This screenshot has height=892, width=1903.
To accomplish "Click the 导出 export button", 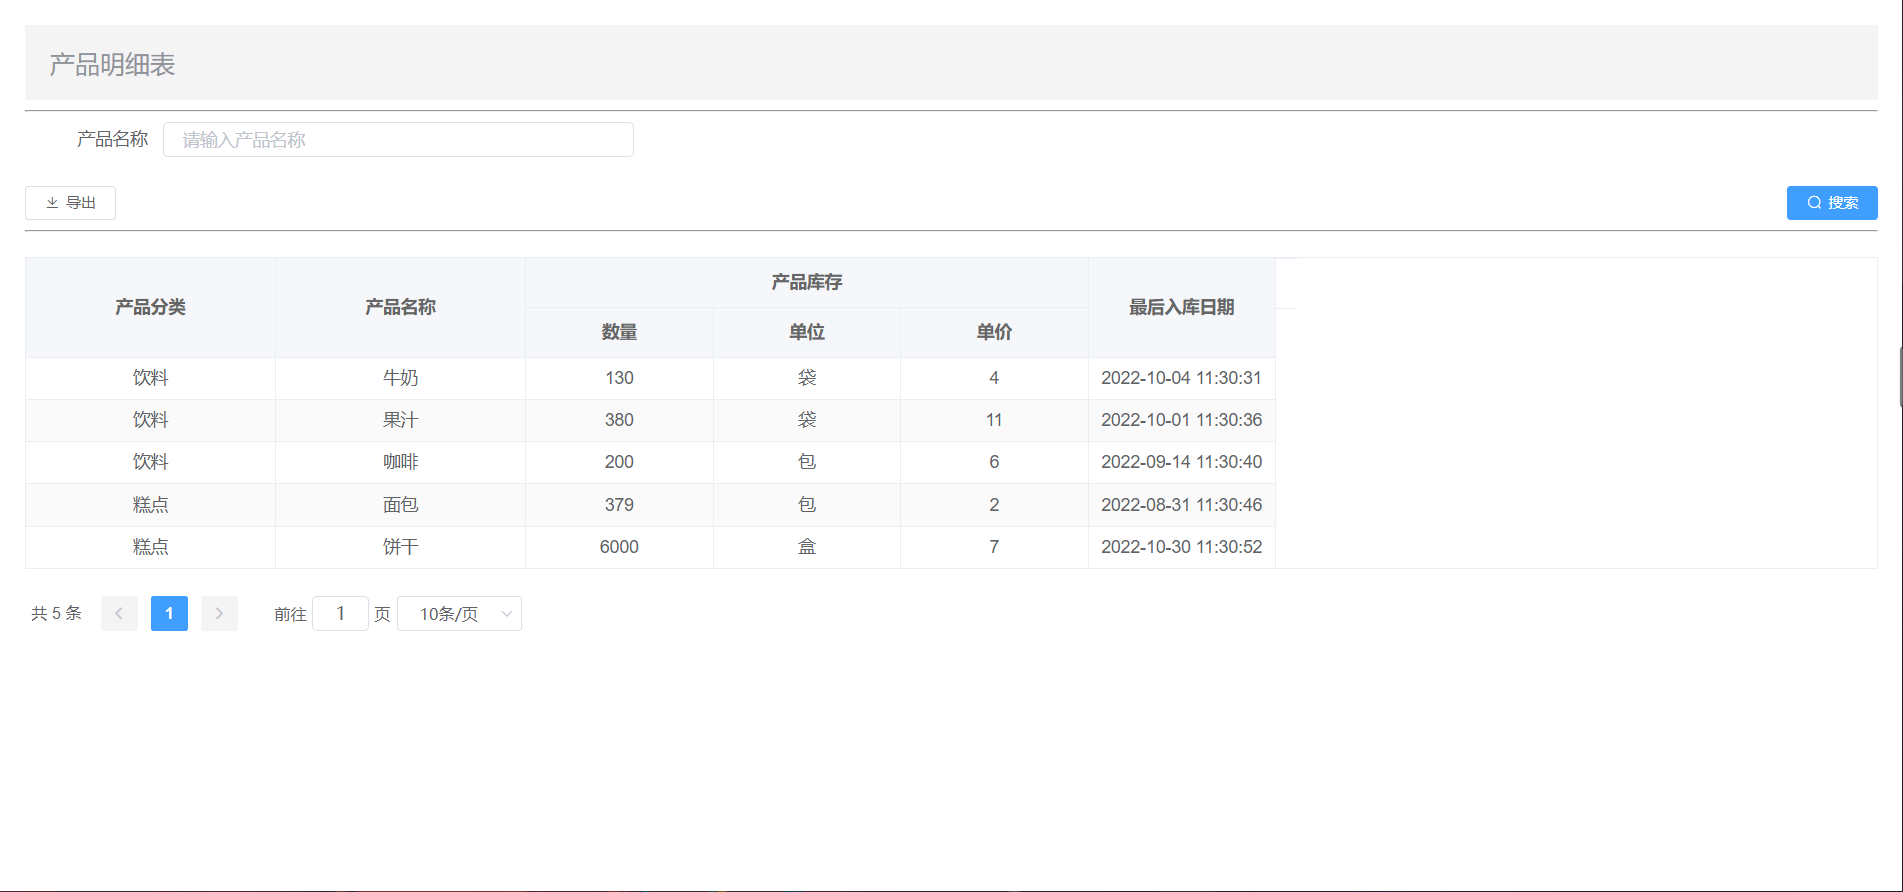I will point(70,203).
